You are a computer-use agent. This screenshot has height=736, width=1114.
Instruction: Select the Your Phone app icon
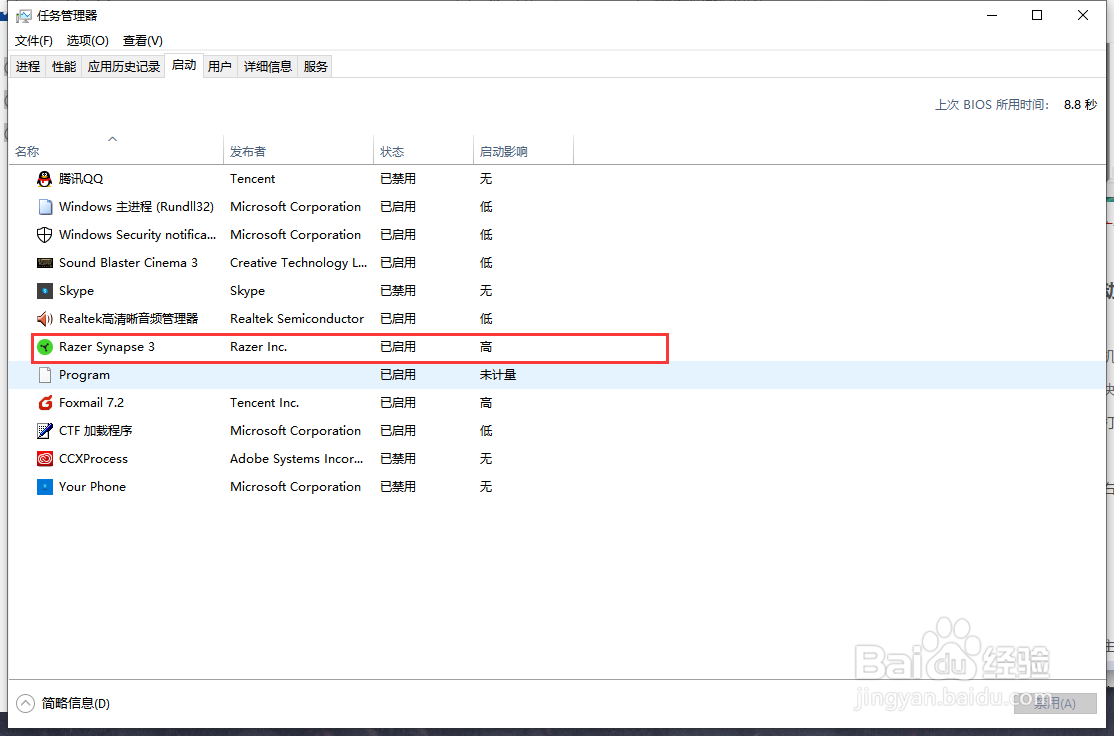coord(44,486)
